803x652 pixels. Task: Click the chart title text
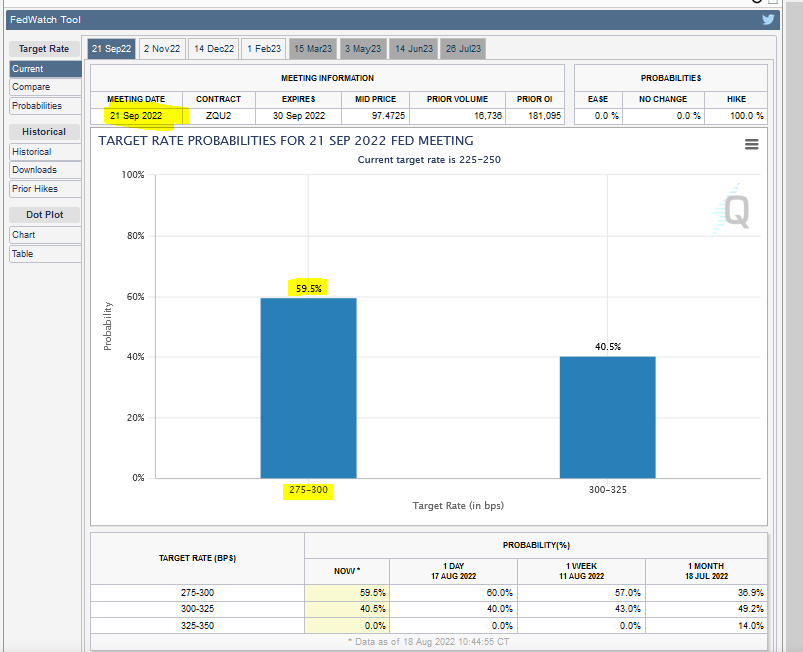tap(286, 141)
